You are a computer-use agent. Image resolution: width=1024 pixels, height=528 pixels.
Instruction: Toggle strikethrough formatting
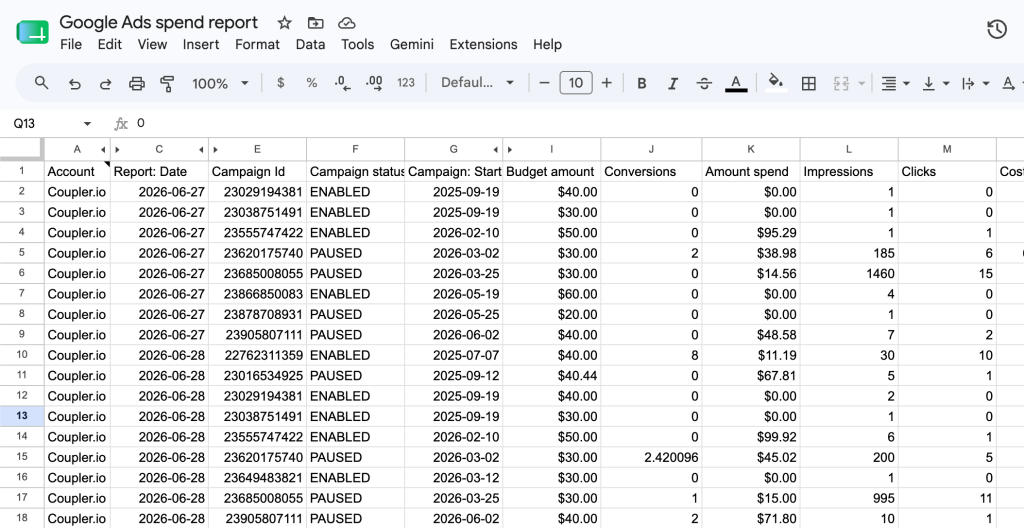point(704,83)
